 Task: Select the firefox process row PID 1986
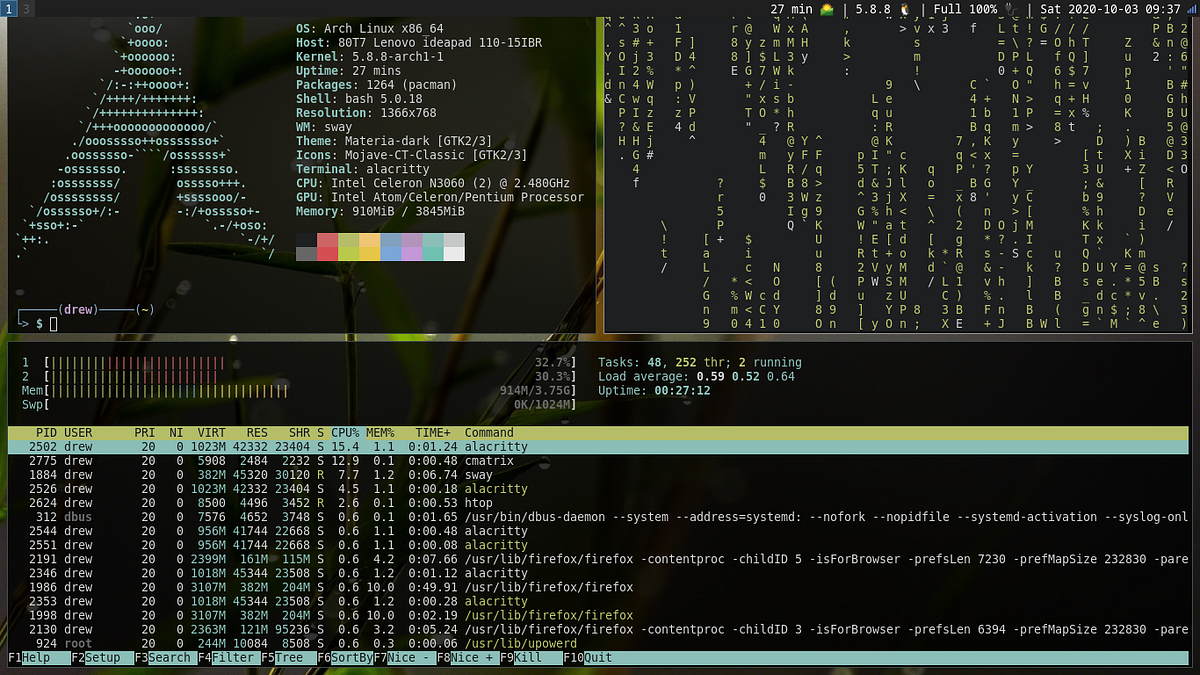[x=598, y=587]
